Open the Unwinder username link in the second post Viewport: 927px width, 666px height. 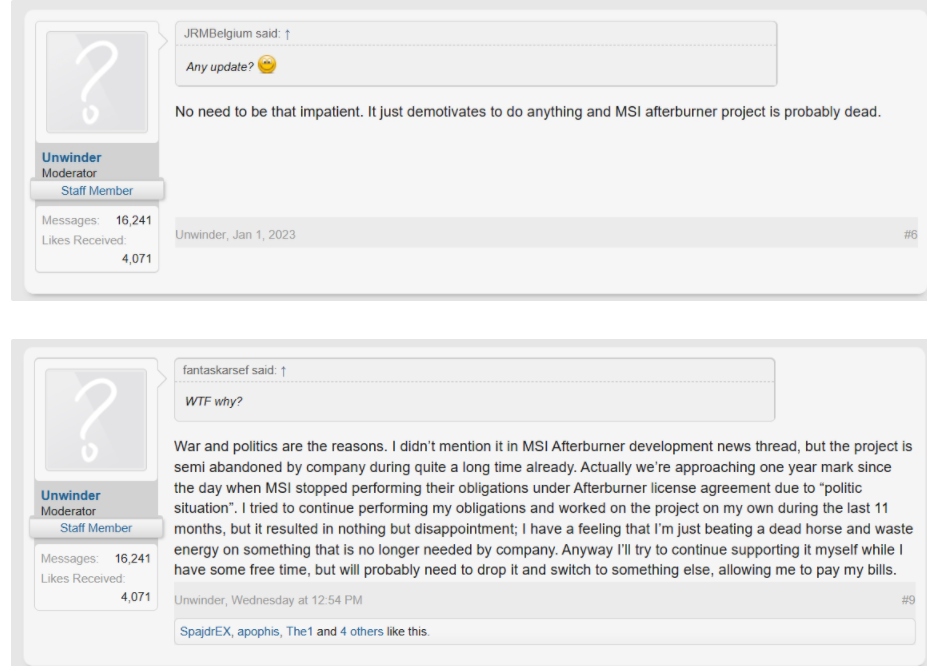point(70,495)
